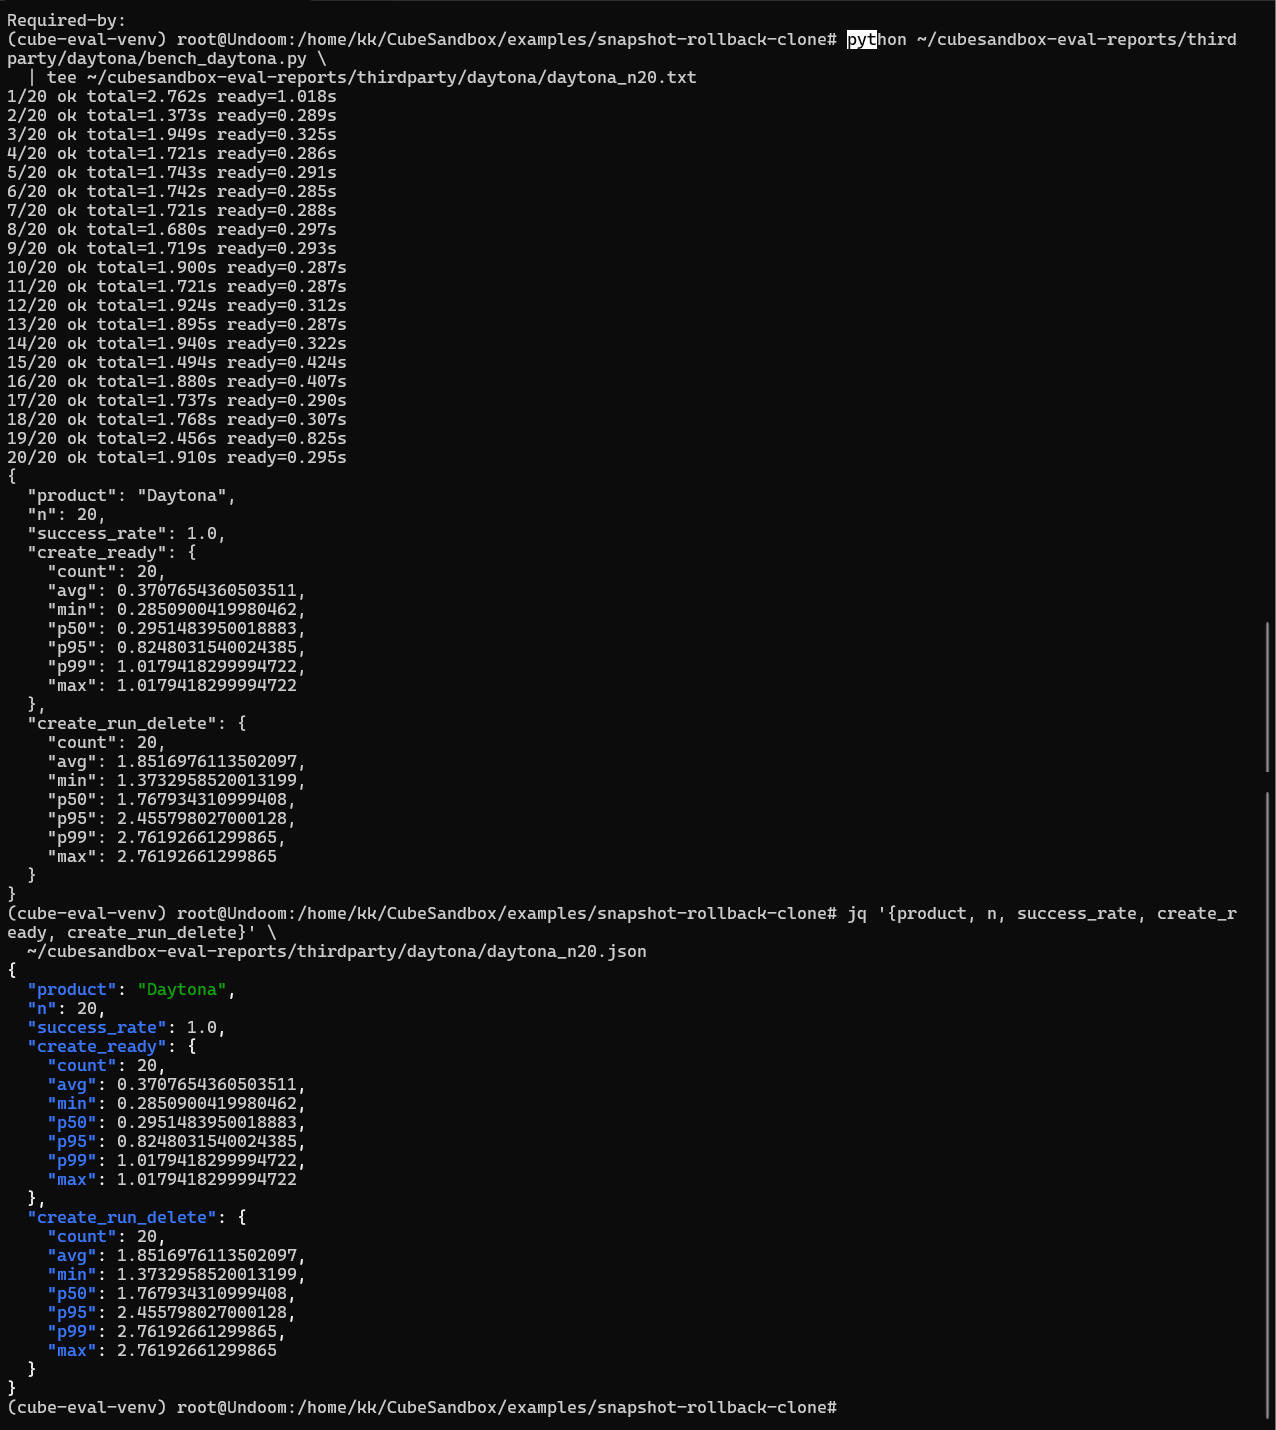This screenshot has width=1276, height=1430.
Task: Click the blue "create_run_delete" key in jq output
Action: pos(122,1217)
